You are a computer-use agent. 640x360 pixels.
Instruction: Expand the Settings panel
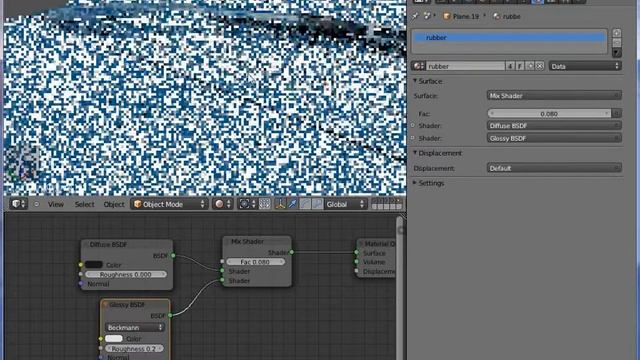pyautogui.click(x=415, y=183)
